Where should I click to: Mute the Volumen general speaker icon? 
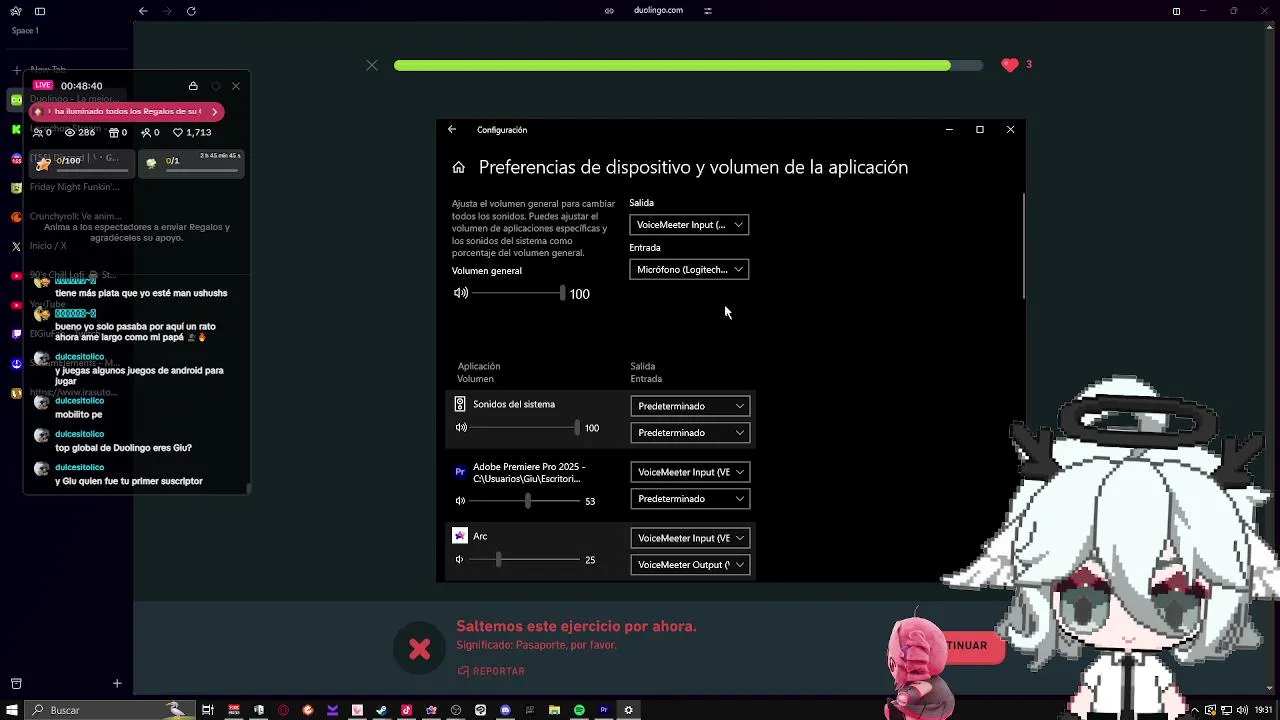[460, 293]
